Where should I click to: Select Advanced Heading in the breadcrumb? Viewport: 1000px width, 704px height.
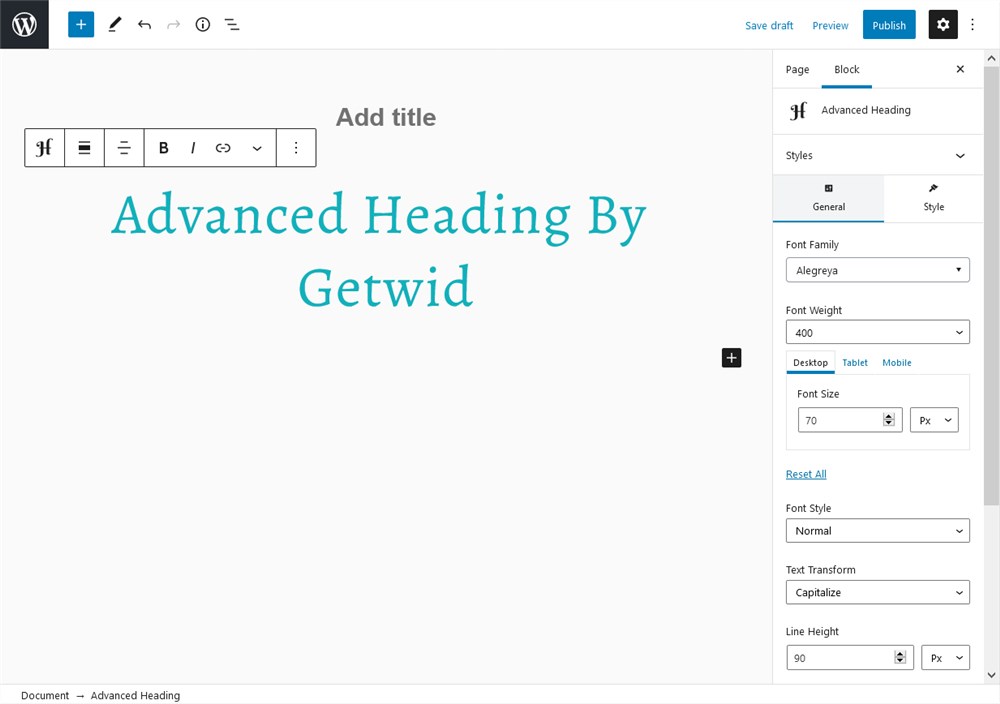point(135,695)
